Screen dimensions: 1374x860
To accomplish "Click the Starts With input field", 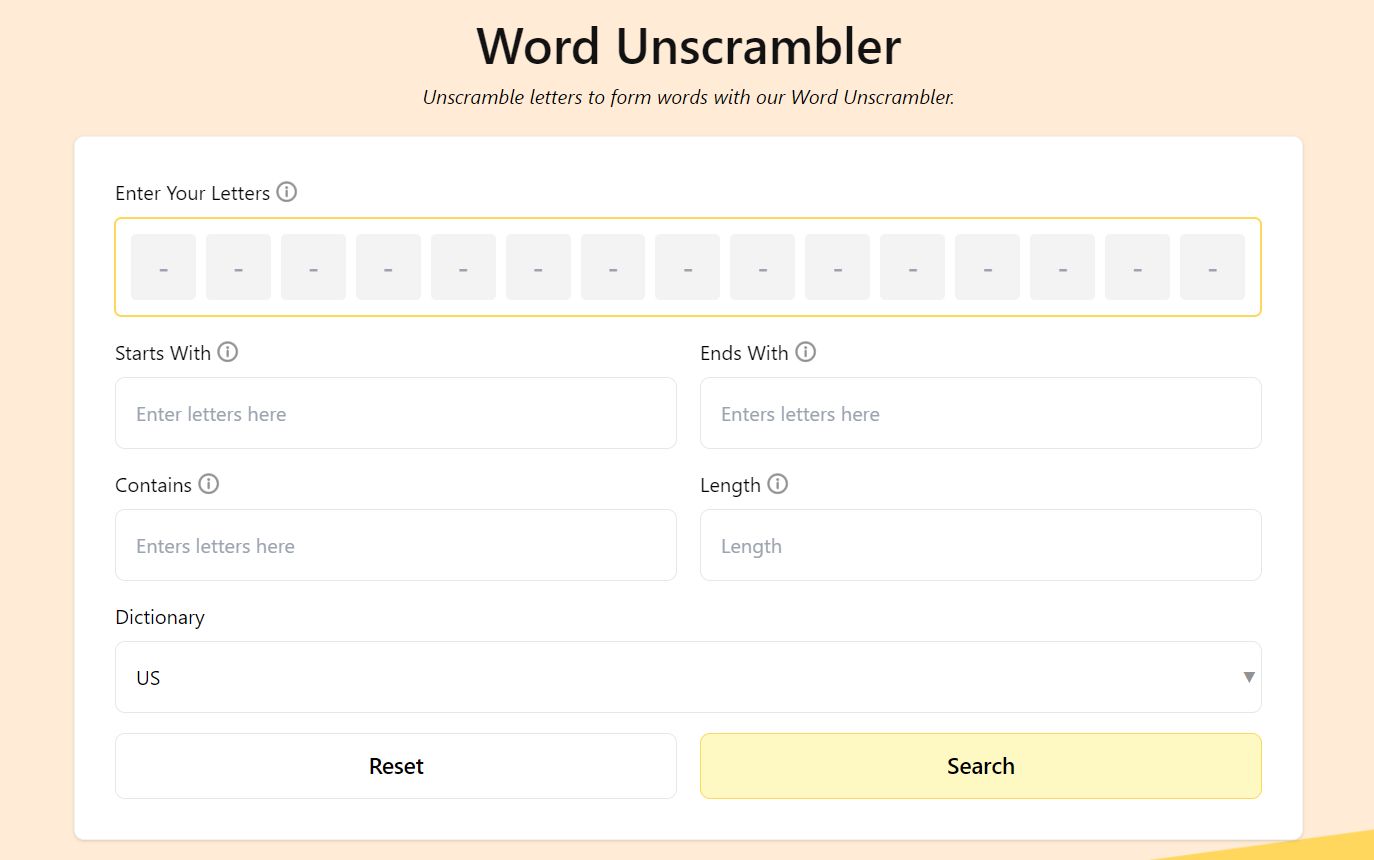I will pos(396,413).
